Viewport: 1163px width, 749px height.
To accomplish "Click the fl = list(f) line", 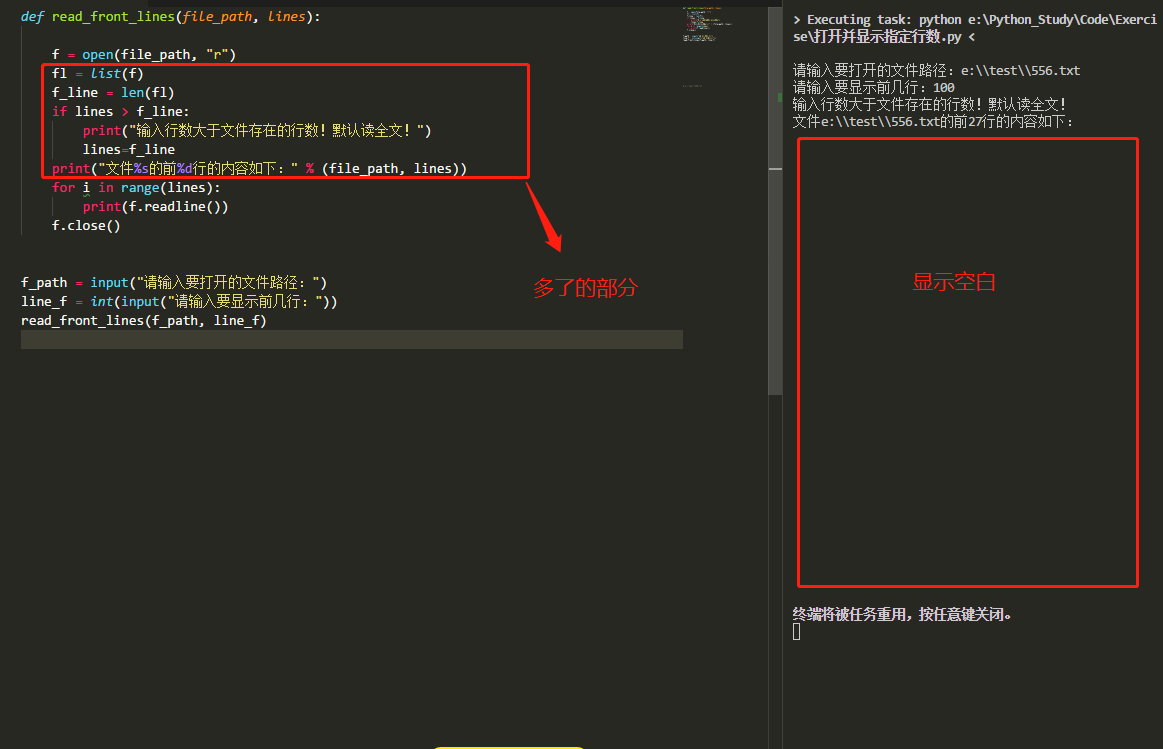I will (97, 73).
